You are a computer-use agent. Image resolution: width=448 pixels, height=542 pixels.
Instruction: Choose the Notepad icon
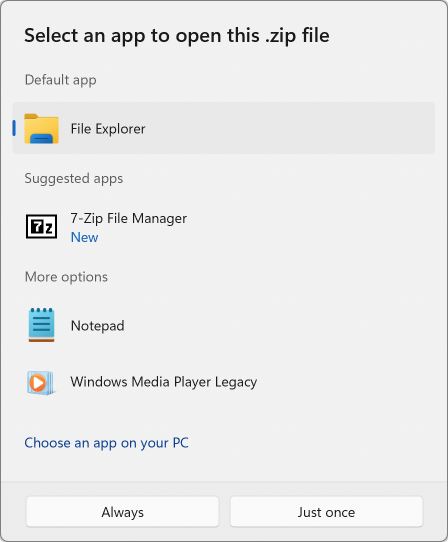[41, 325]
